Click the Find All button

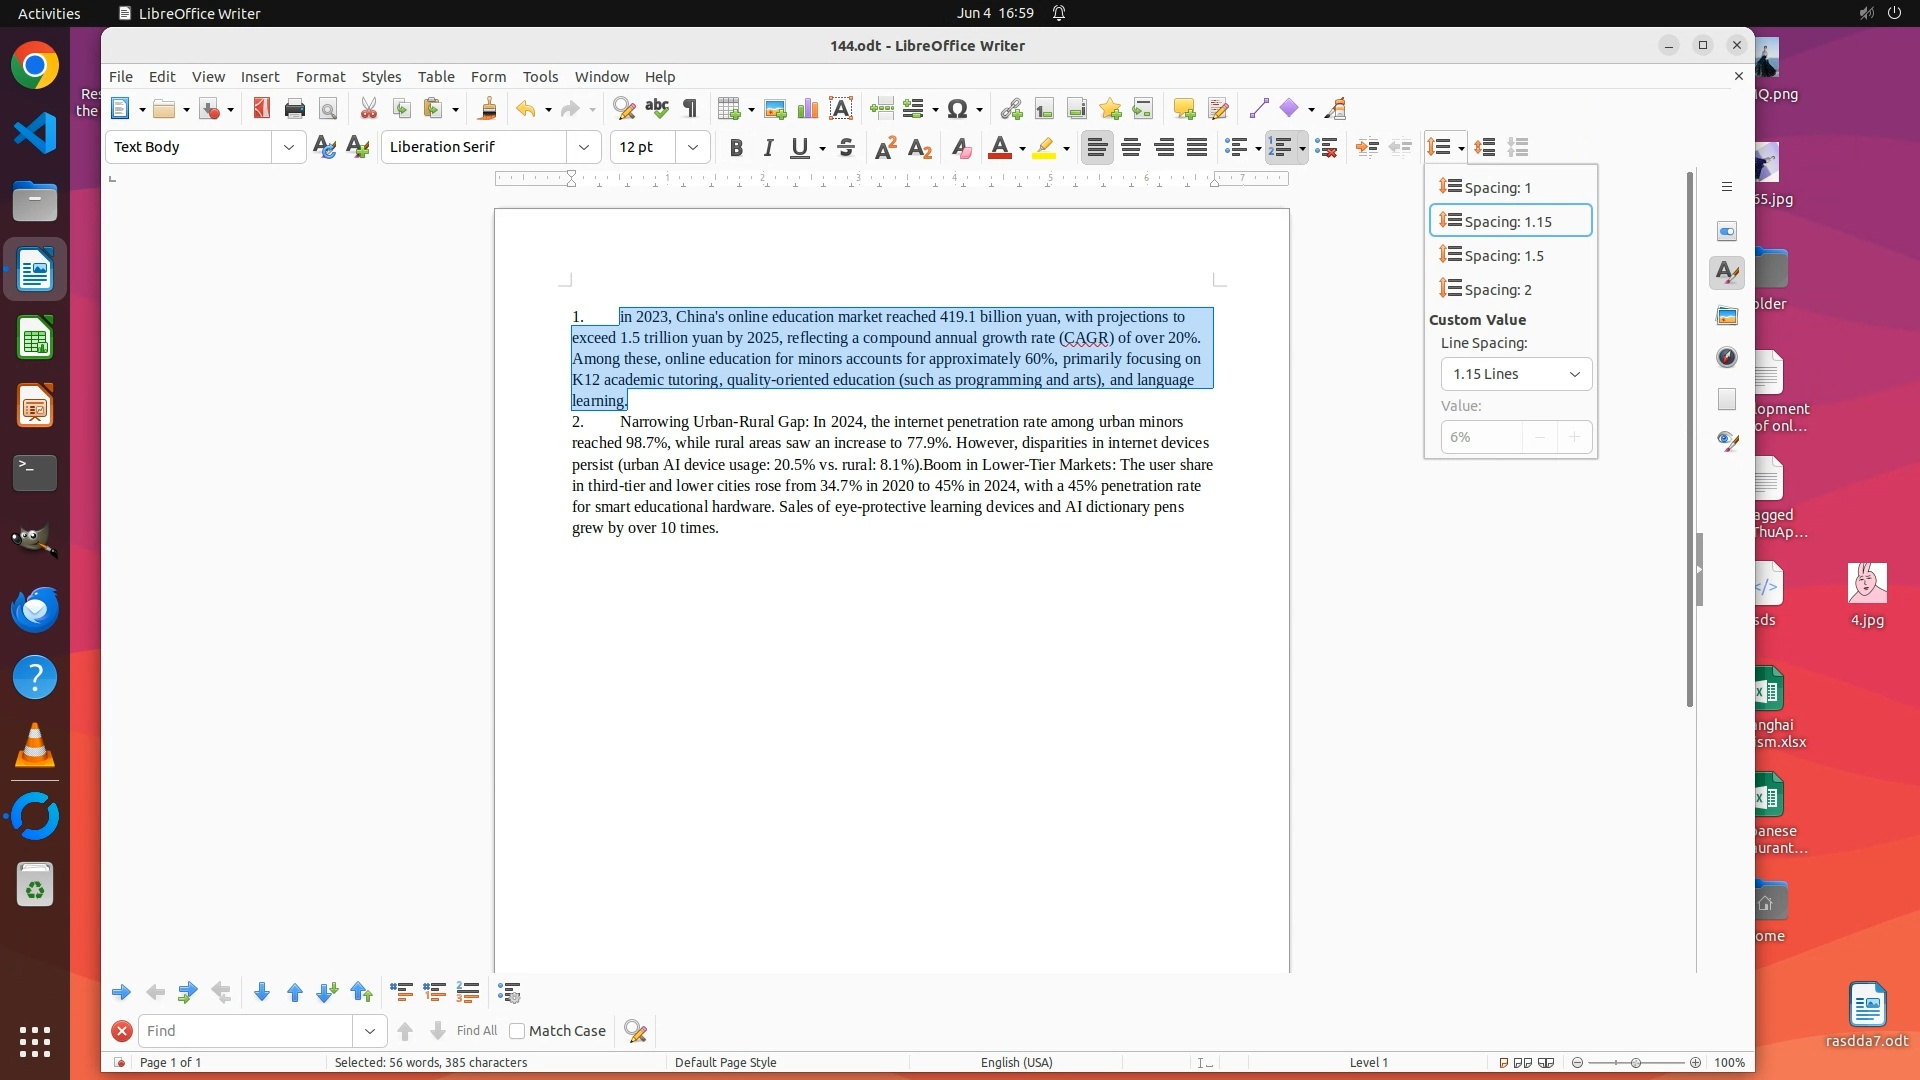(x=476, y=1031)
